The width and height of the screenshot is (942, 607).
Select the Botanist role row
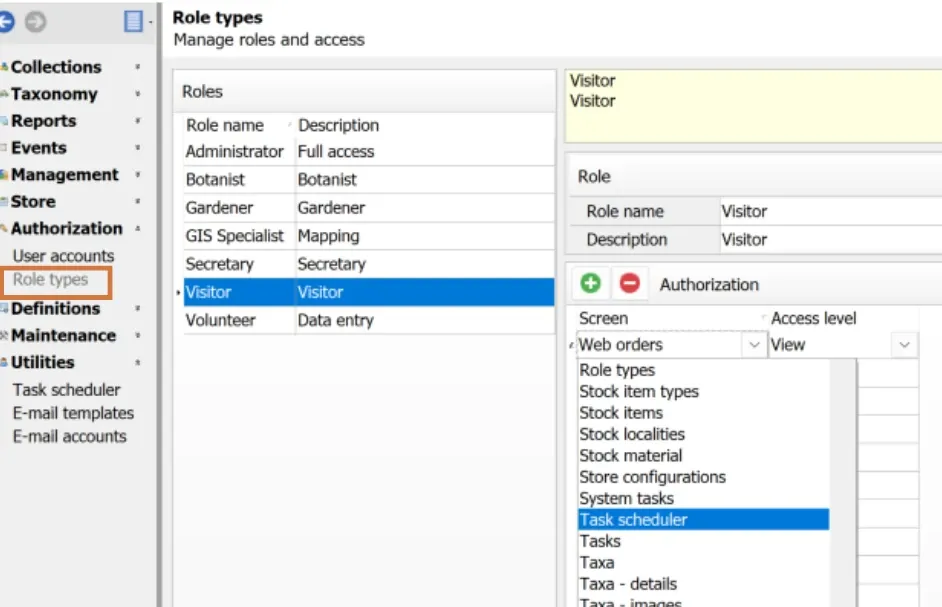pos(369,180)
